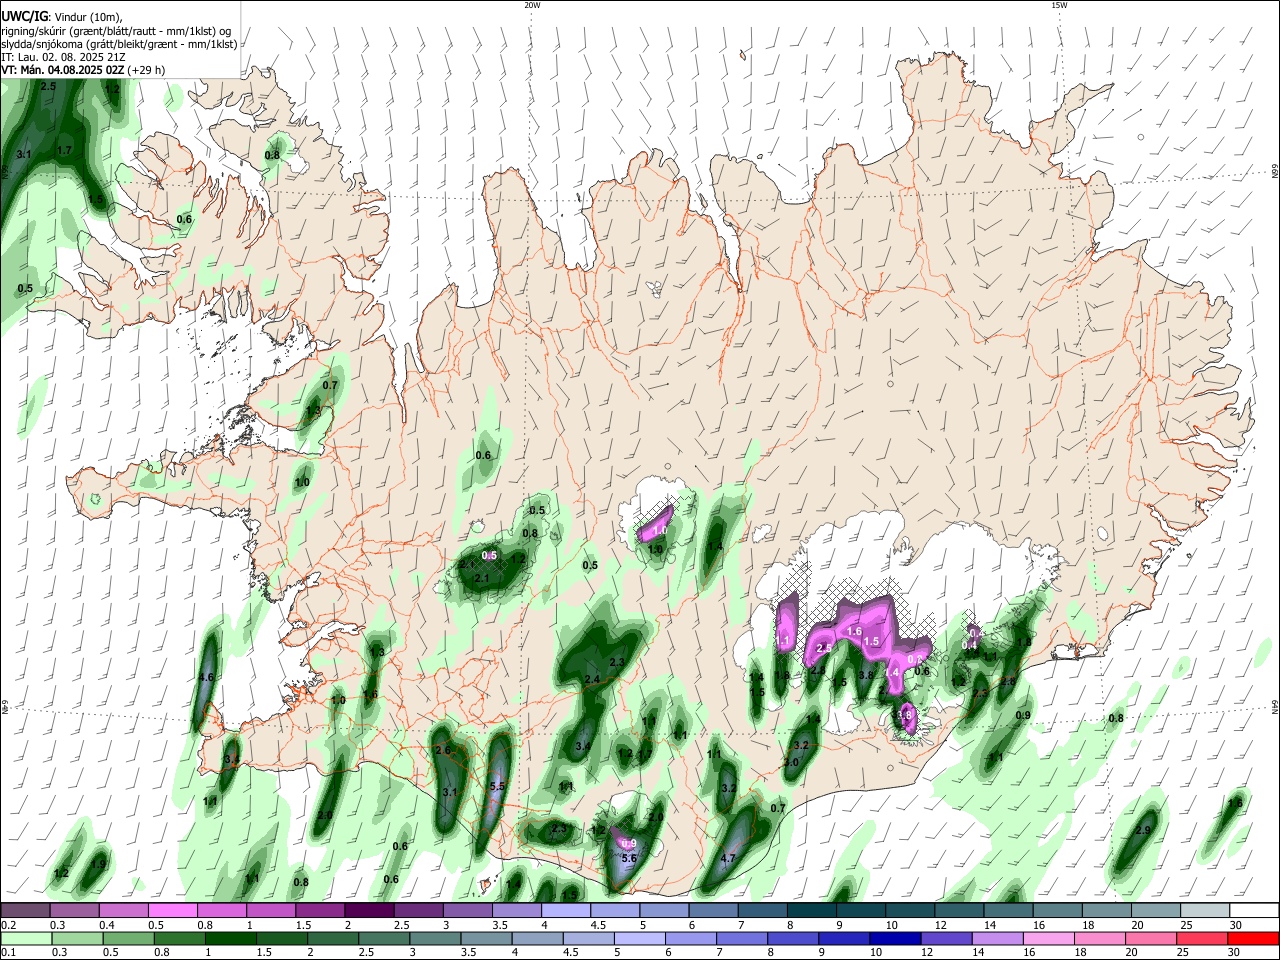1280x960 pixels.
Task: Click the 2.9 precipitation value offshore
Action: coord(1143,830)
